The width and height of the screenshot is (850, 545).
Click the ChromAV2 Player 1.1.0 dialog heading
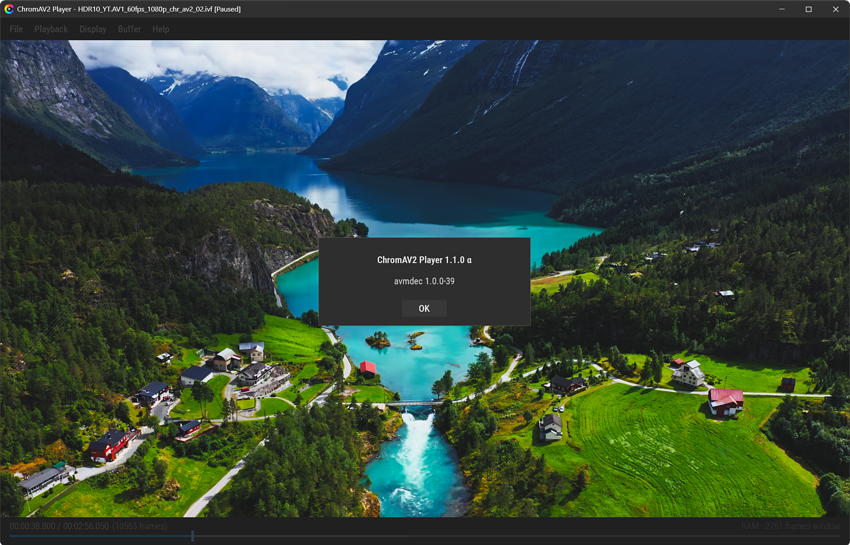tap(424, 260)
